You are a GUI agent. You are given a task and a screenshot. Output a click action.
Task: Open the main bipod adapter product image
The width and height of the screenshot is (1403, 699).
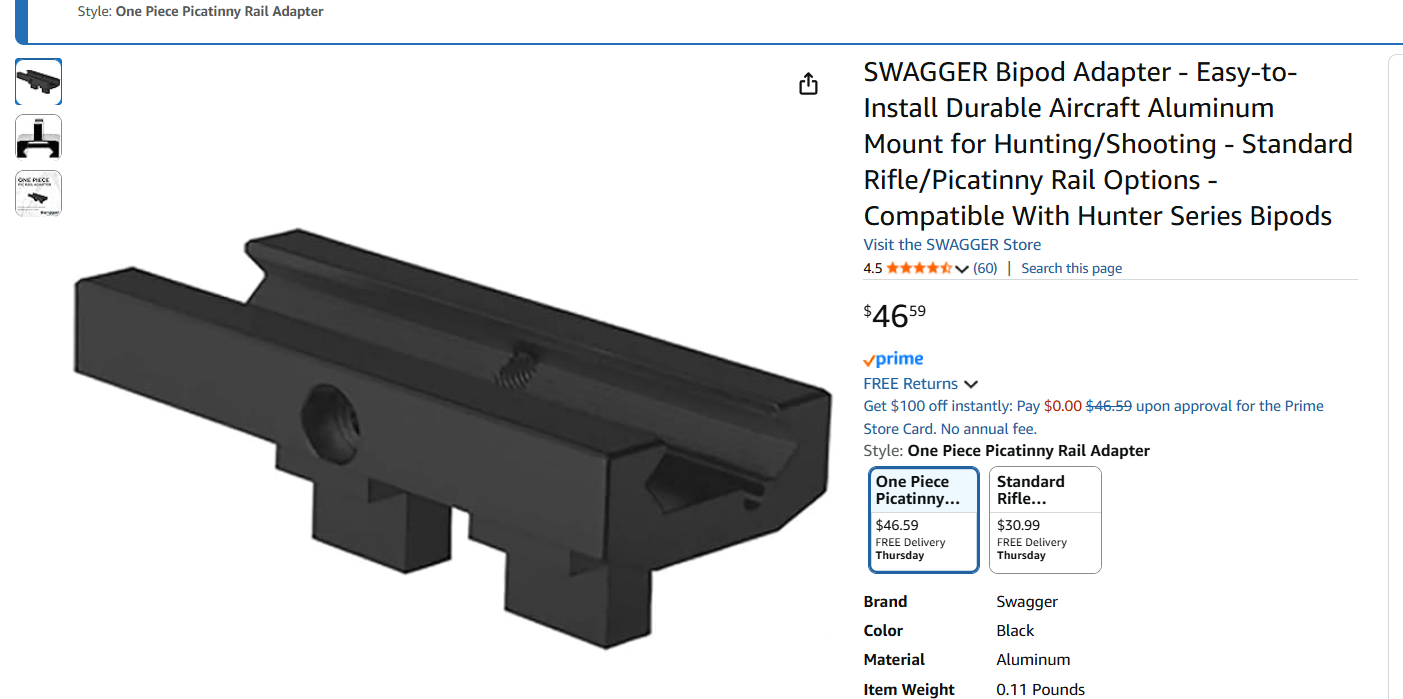click(452, 438)
